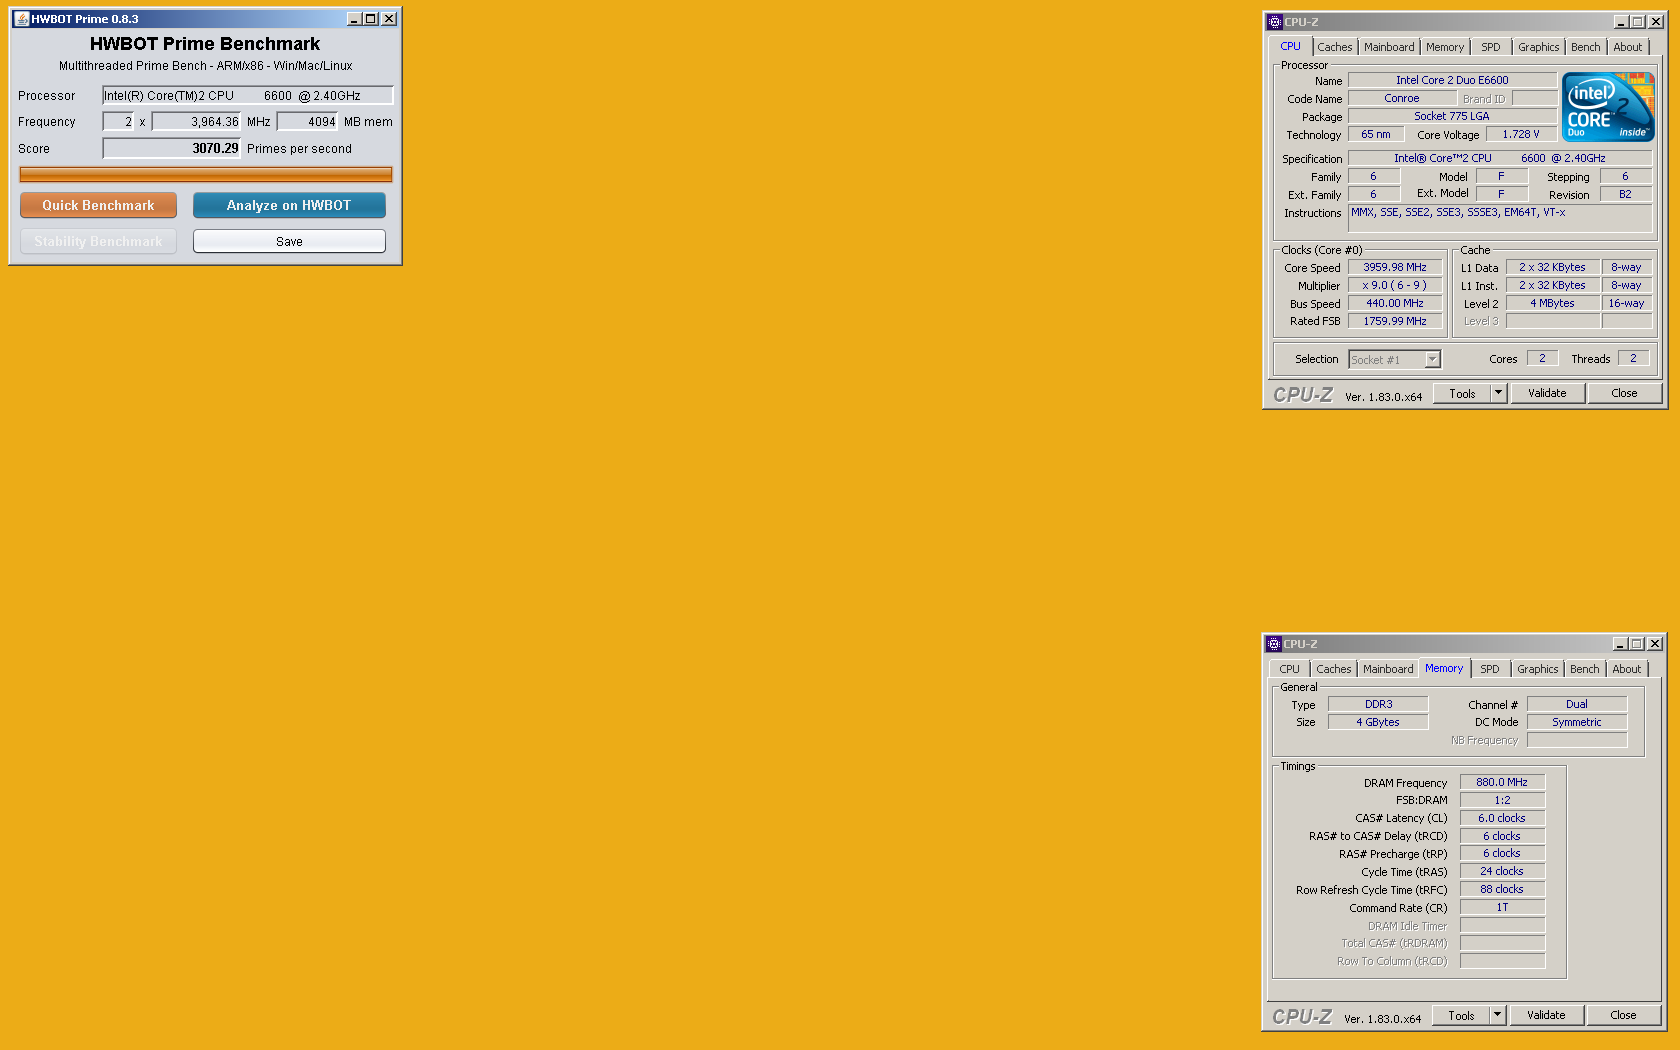This screenshot has width=1680, height=1050.
Task: Click the score field showing 3070.29
Action: tap(172, 148)
